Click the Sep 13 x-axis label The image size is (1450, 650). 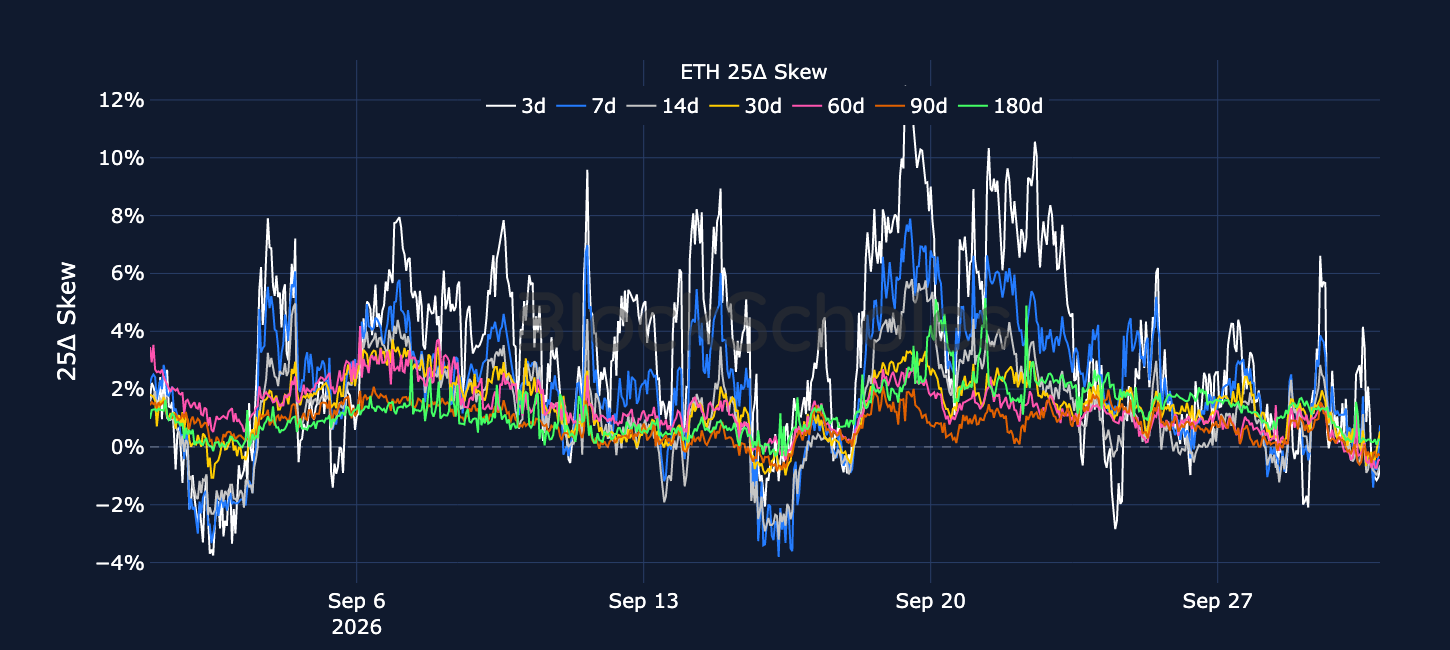643,601
